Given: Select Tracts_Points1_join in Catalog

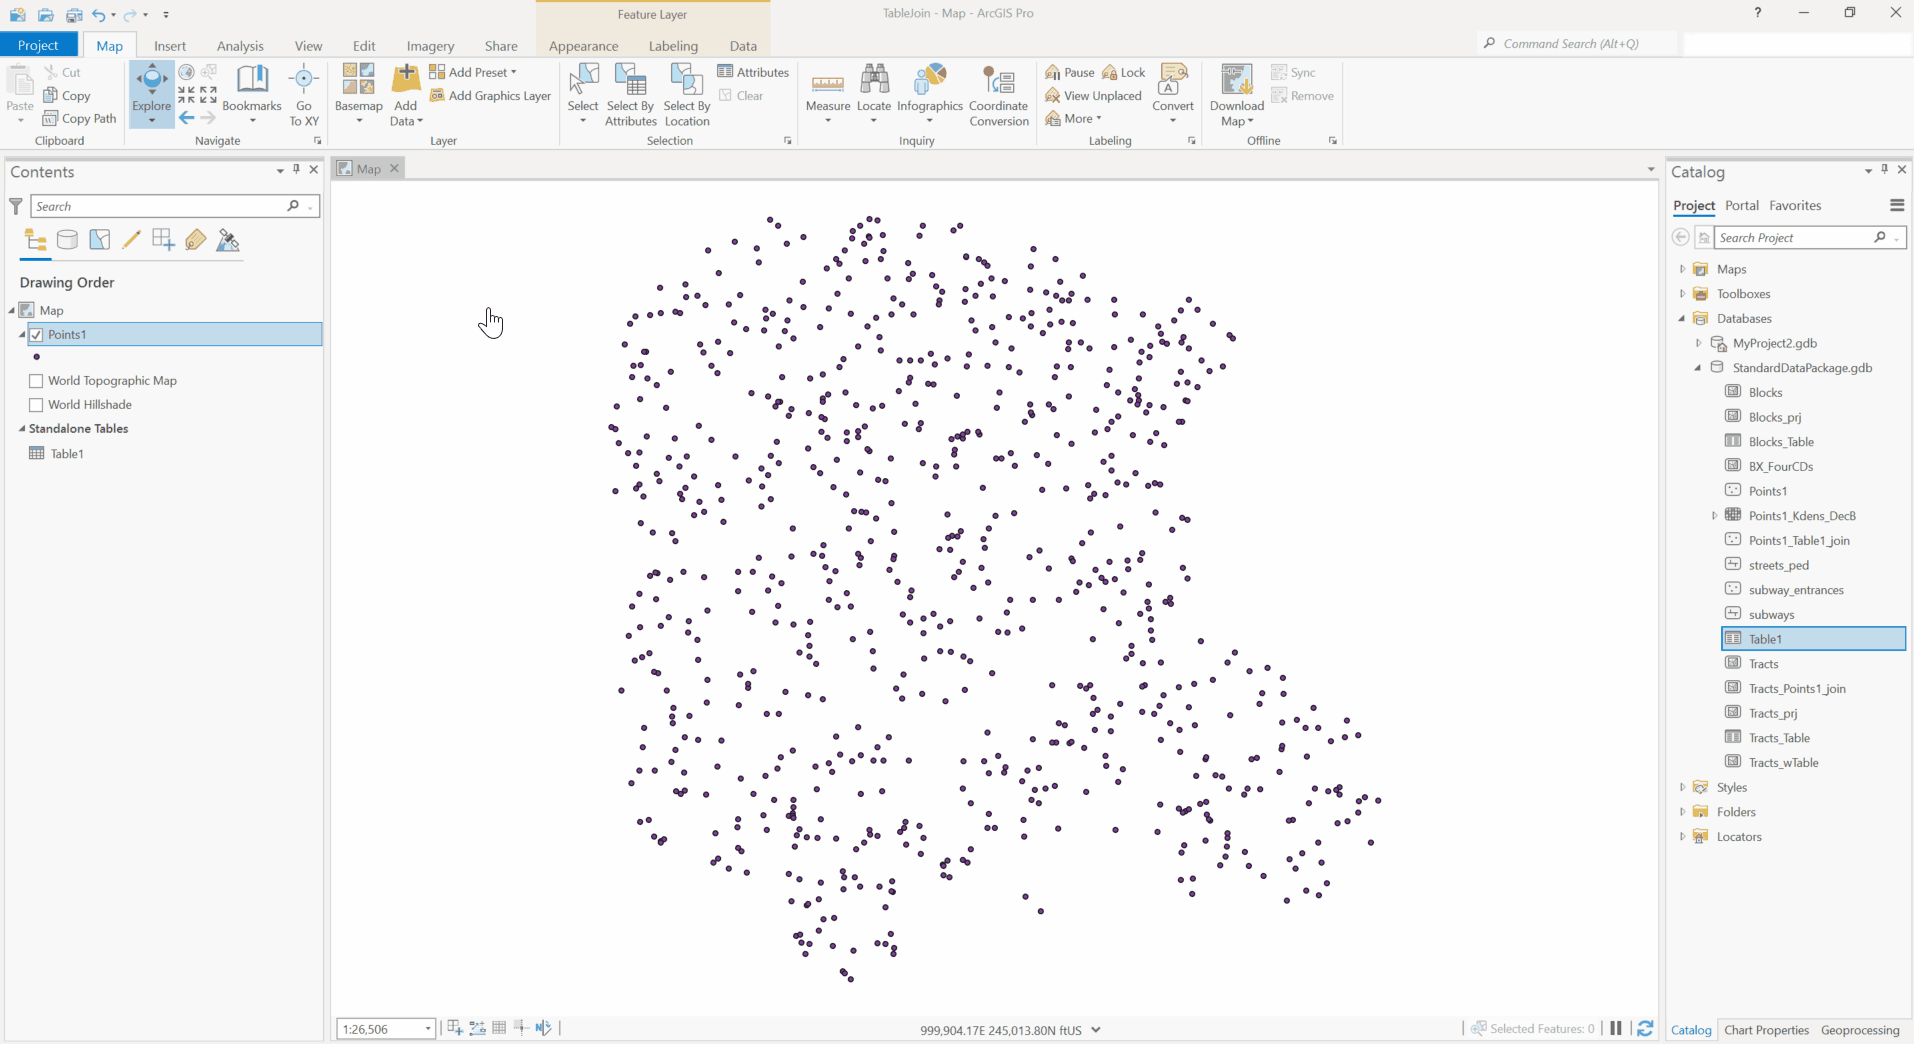Looking at the screenshot, I should (1796, 689).
